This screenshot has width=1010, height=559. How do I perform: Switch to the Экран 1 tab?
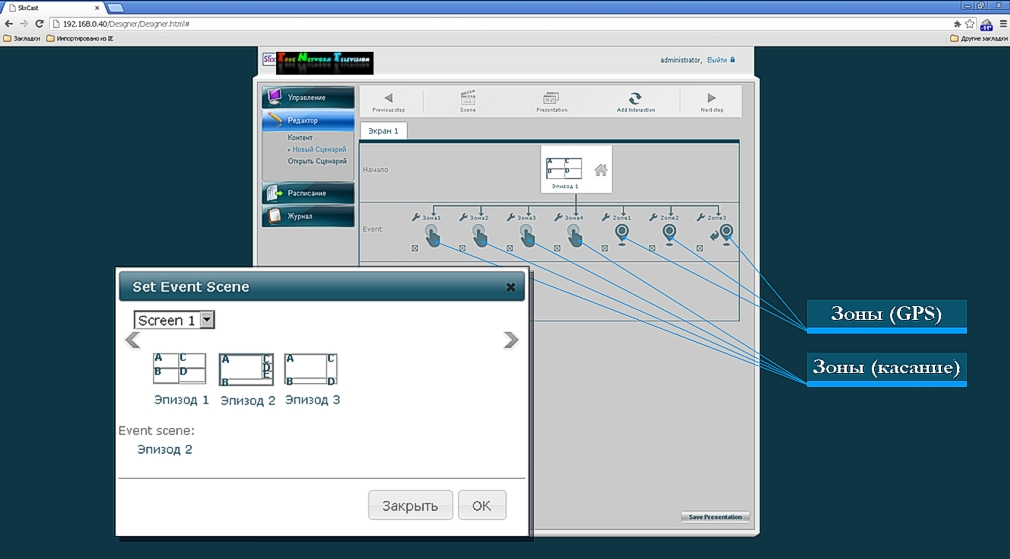tap(383, 130)
